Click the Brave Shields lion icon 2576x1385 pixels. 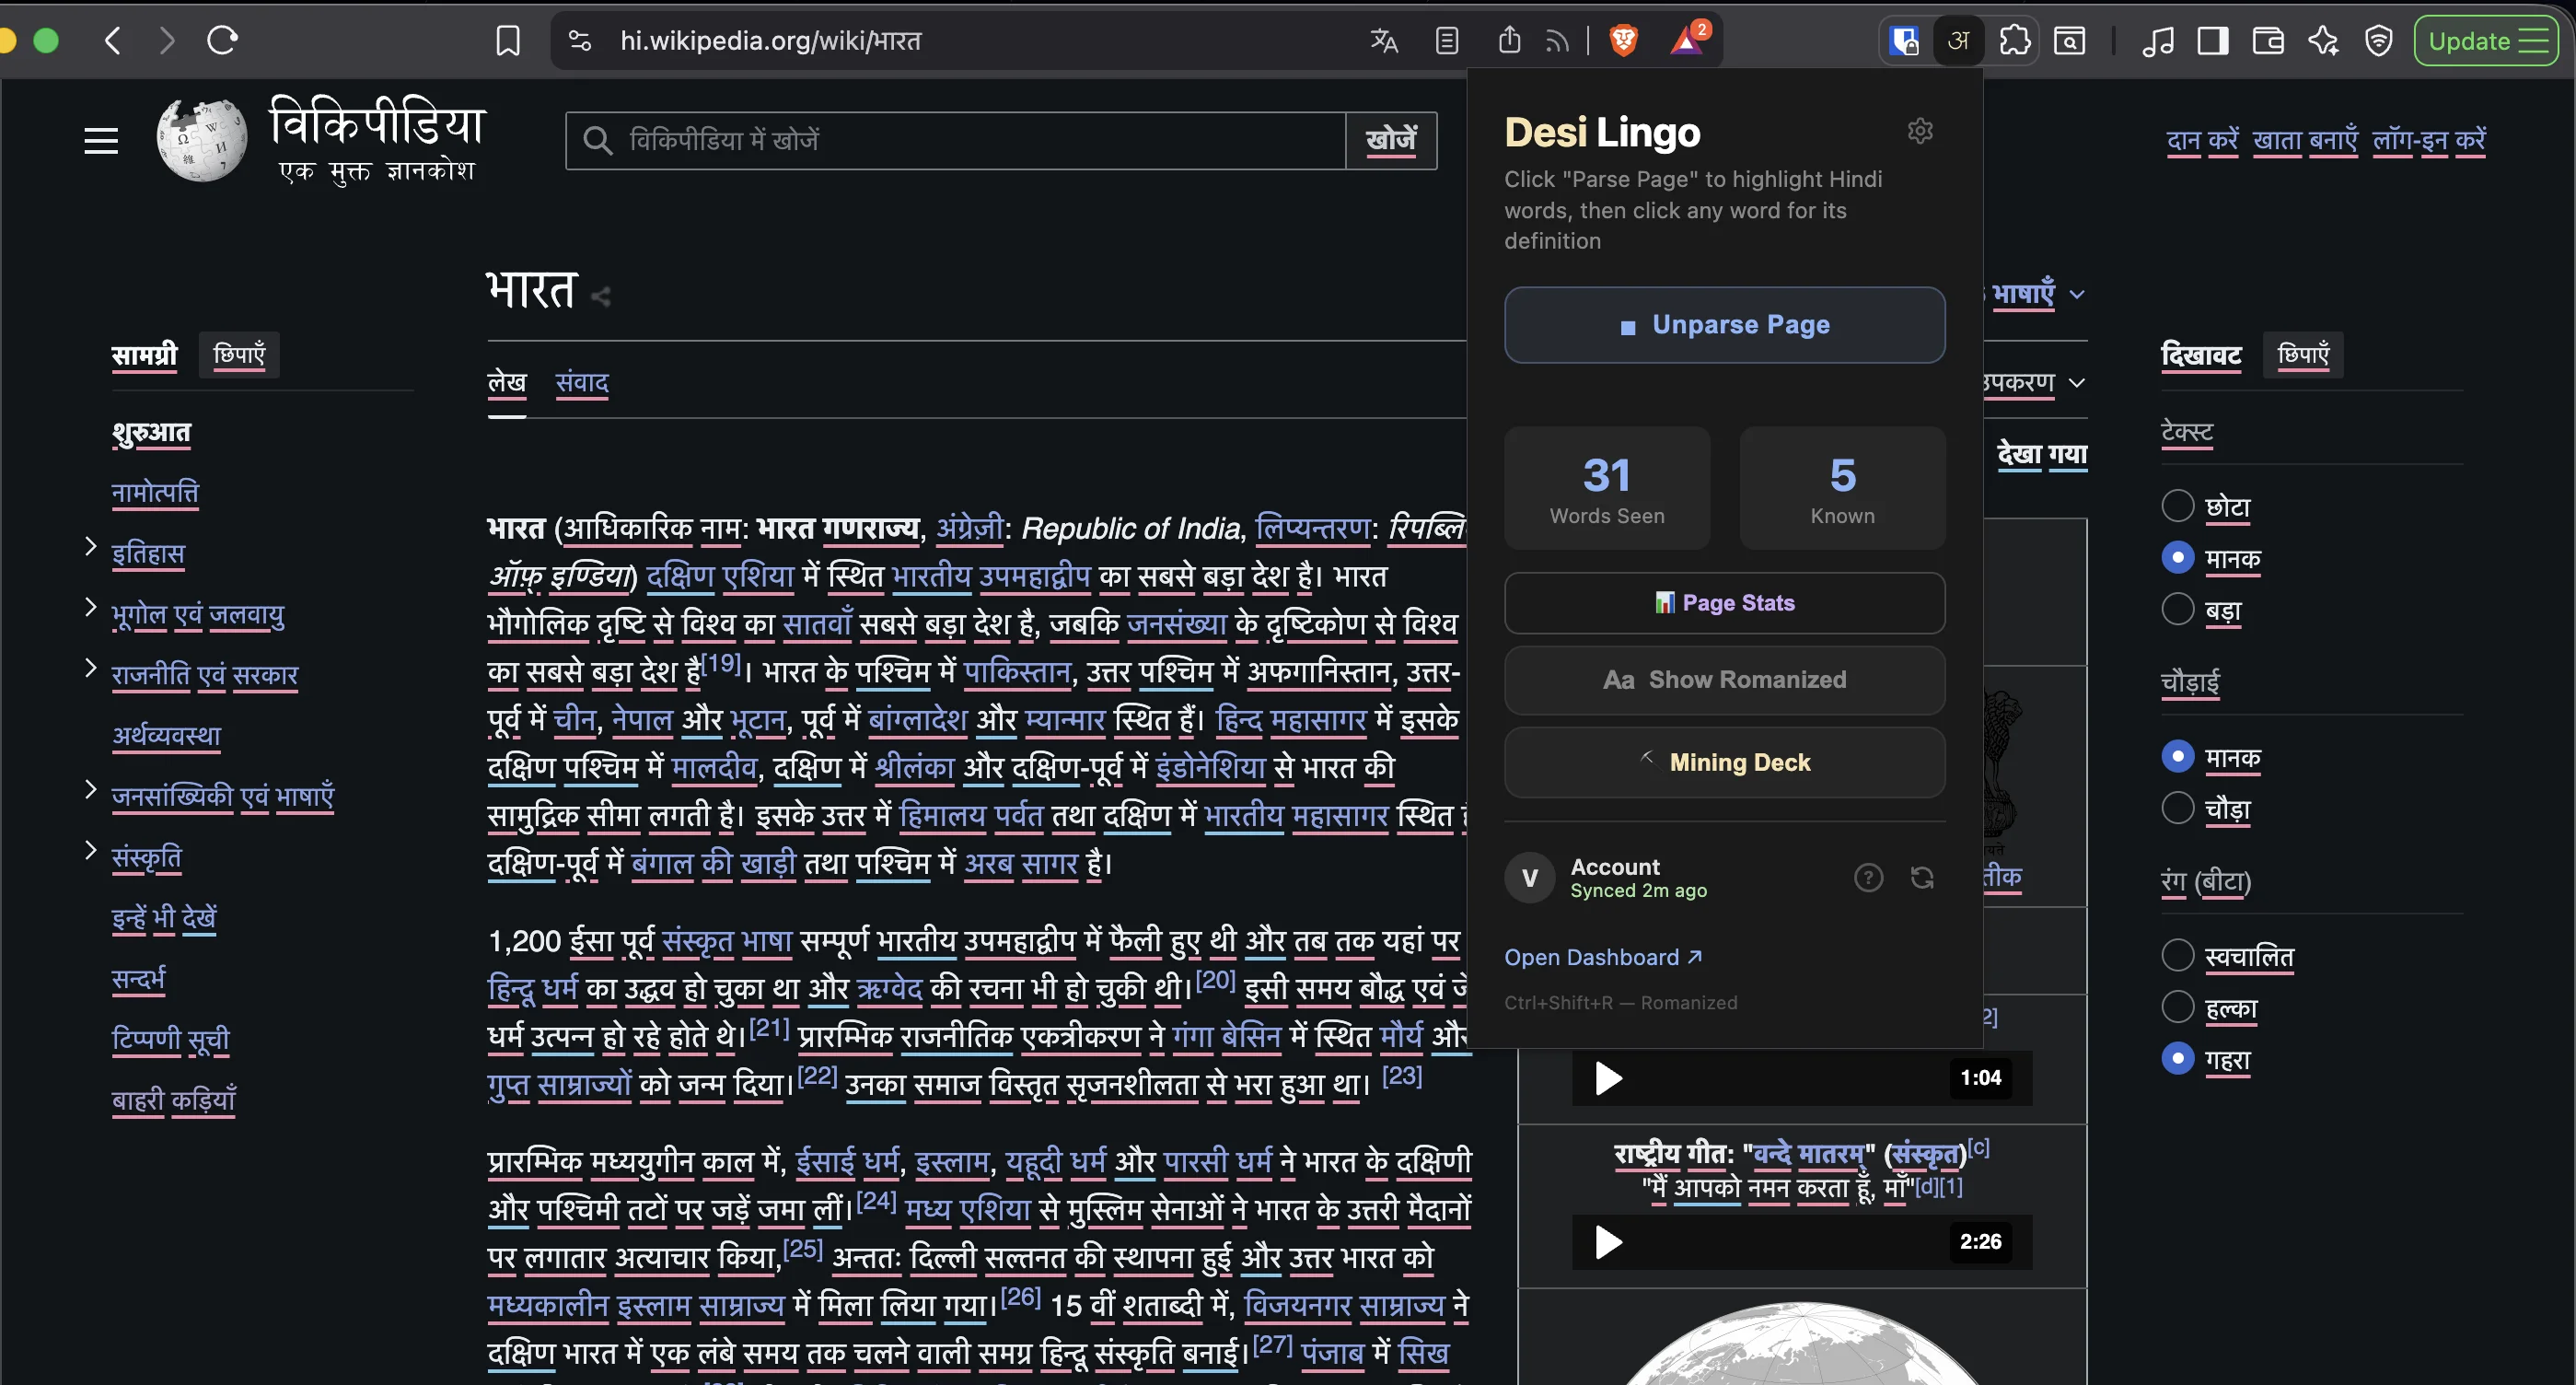(x=1623, y=41)
